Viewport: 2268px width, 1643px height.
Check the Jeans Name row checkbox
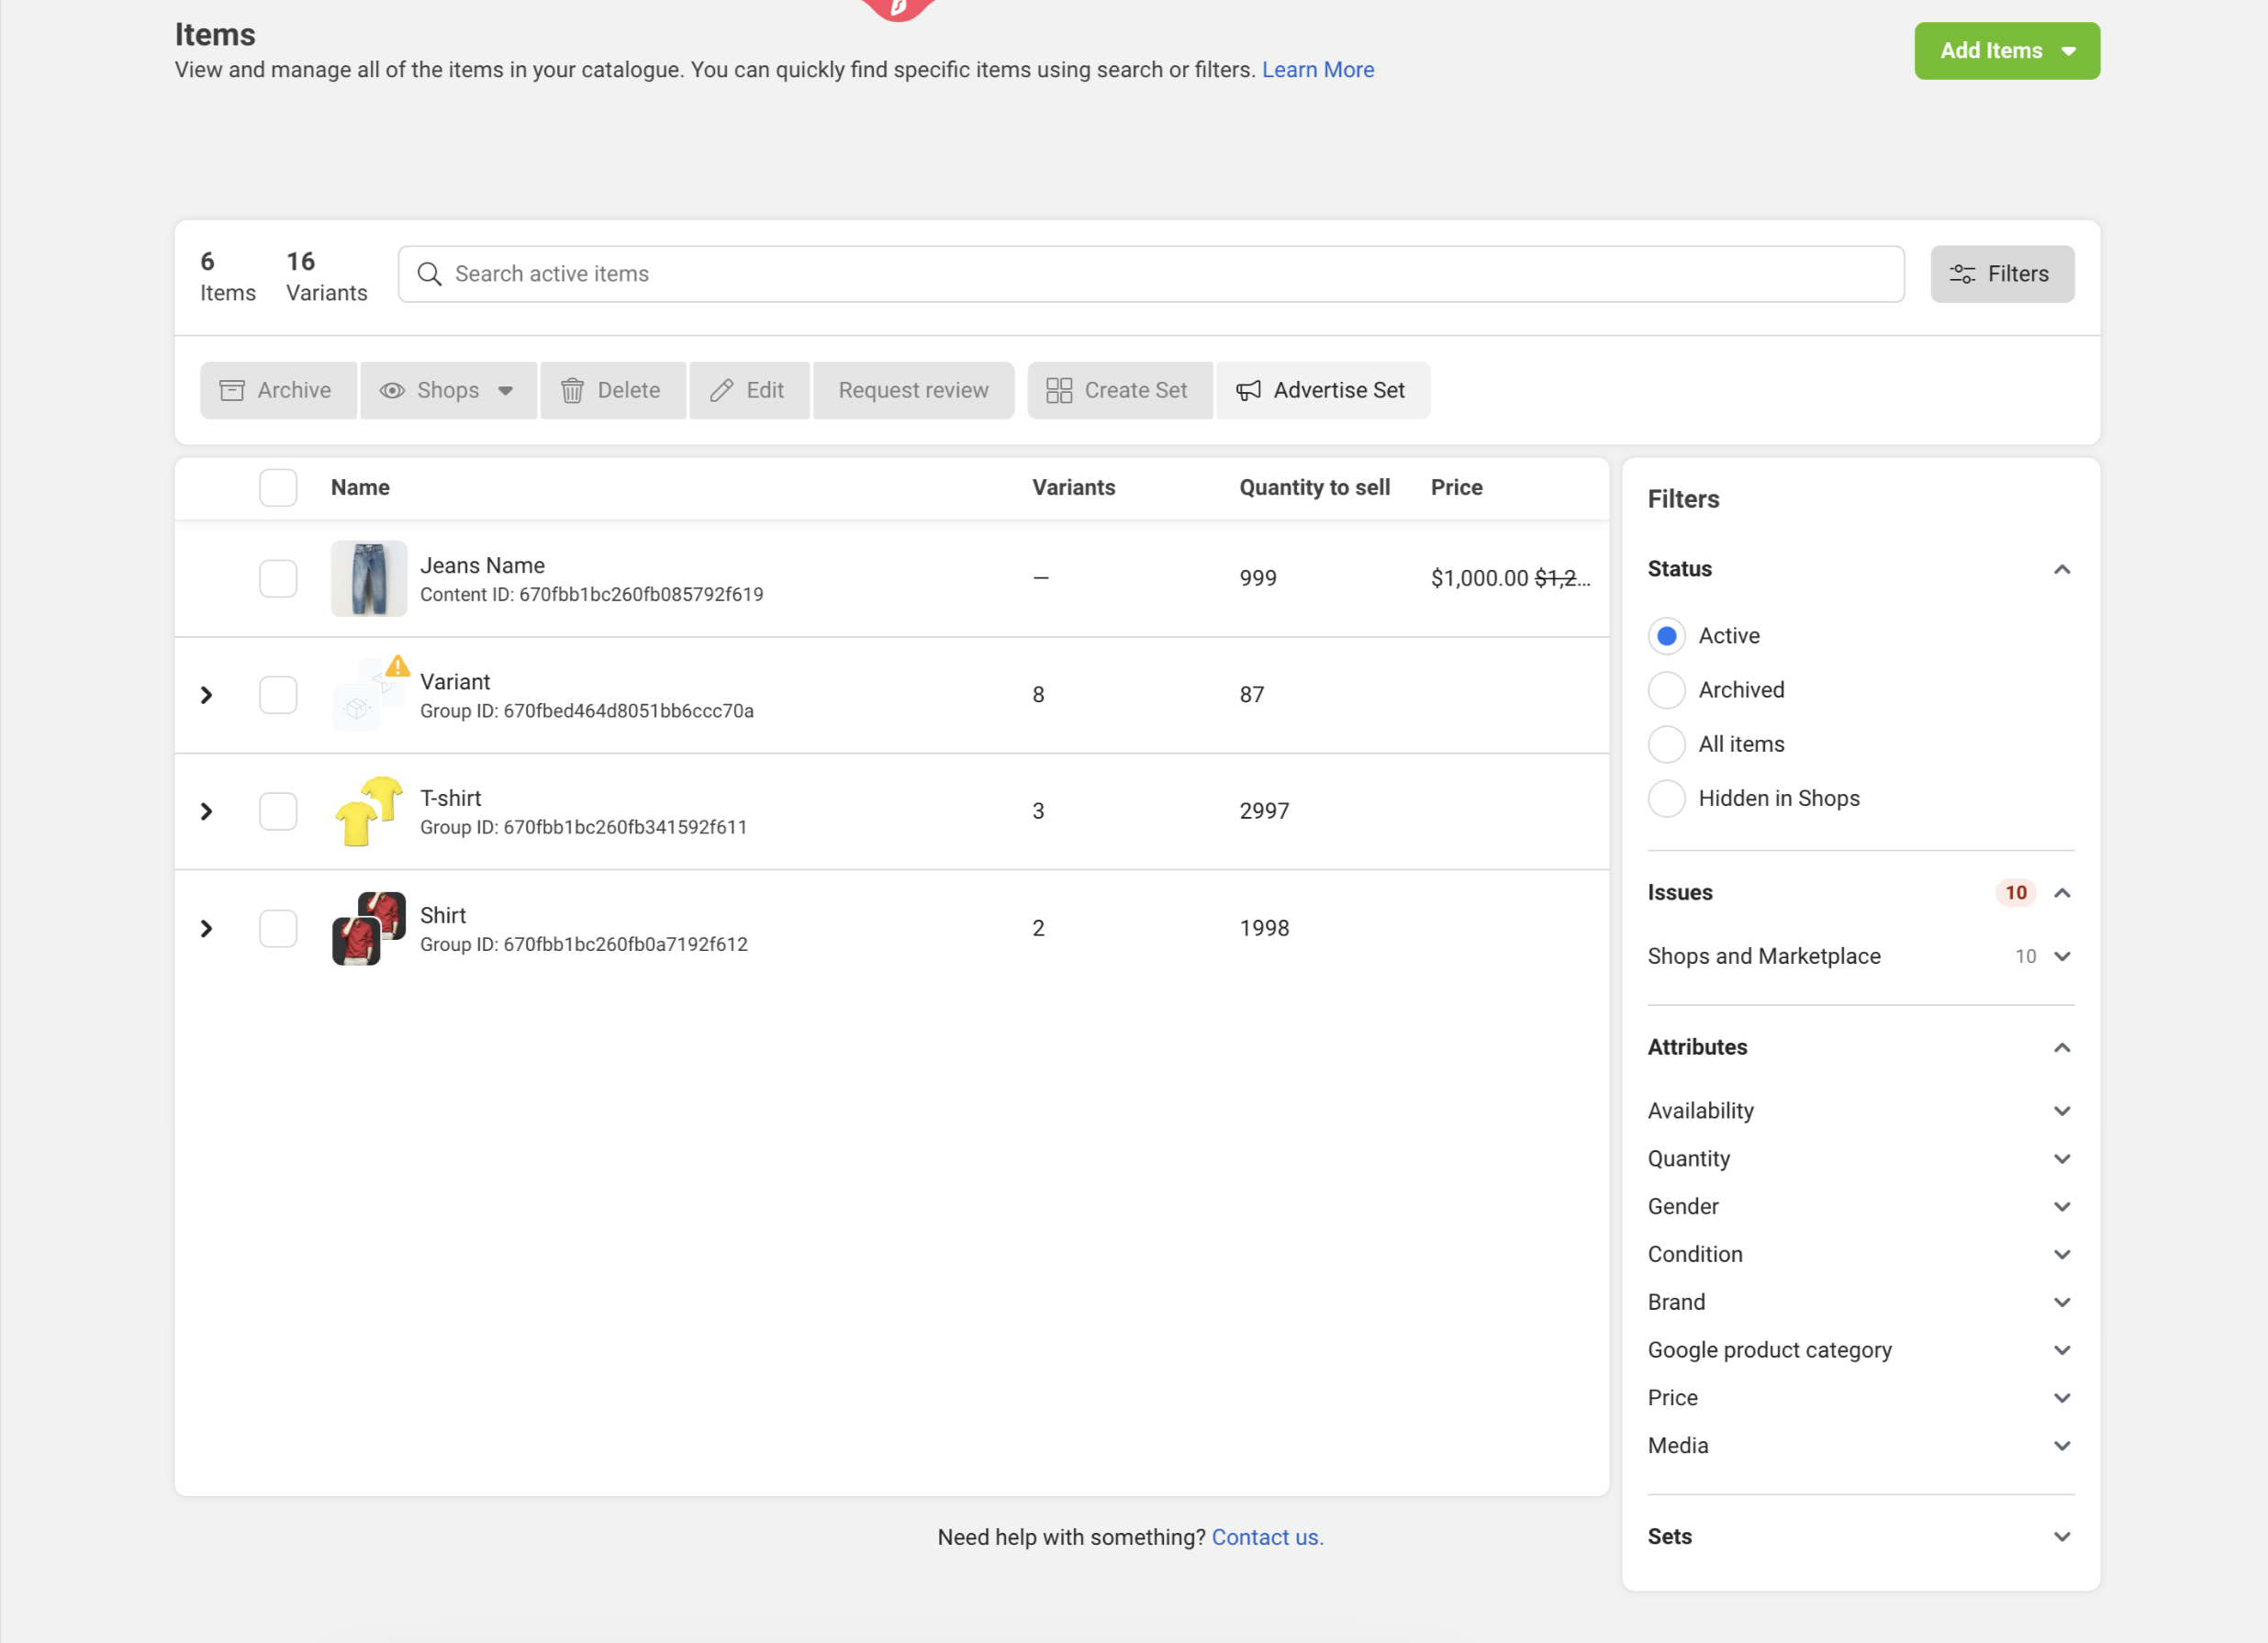[278, 578]
